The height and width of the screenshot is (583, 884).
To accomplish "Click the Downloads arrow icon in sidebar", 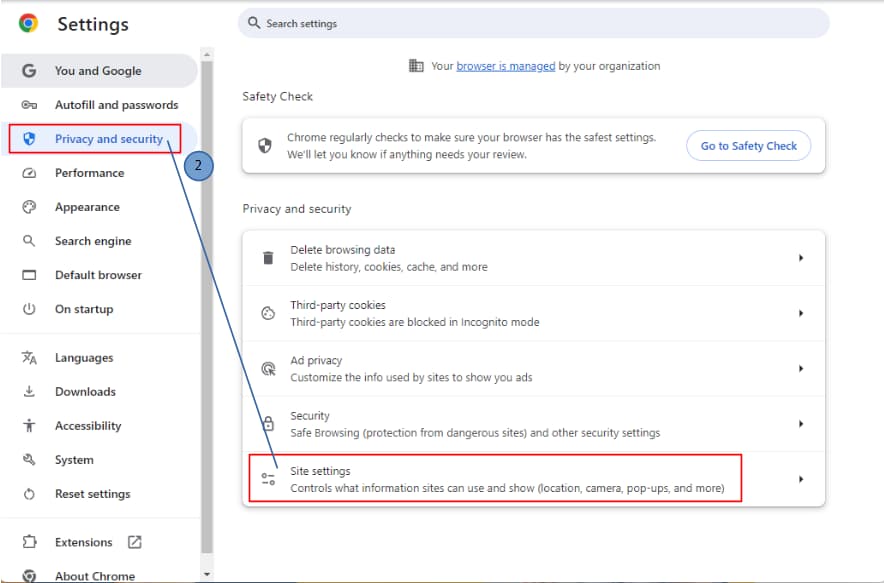I will click(28, 391).
